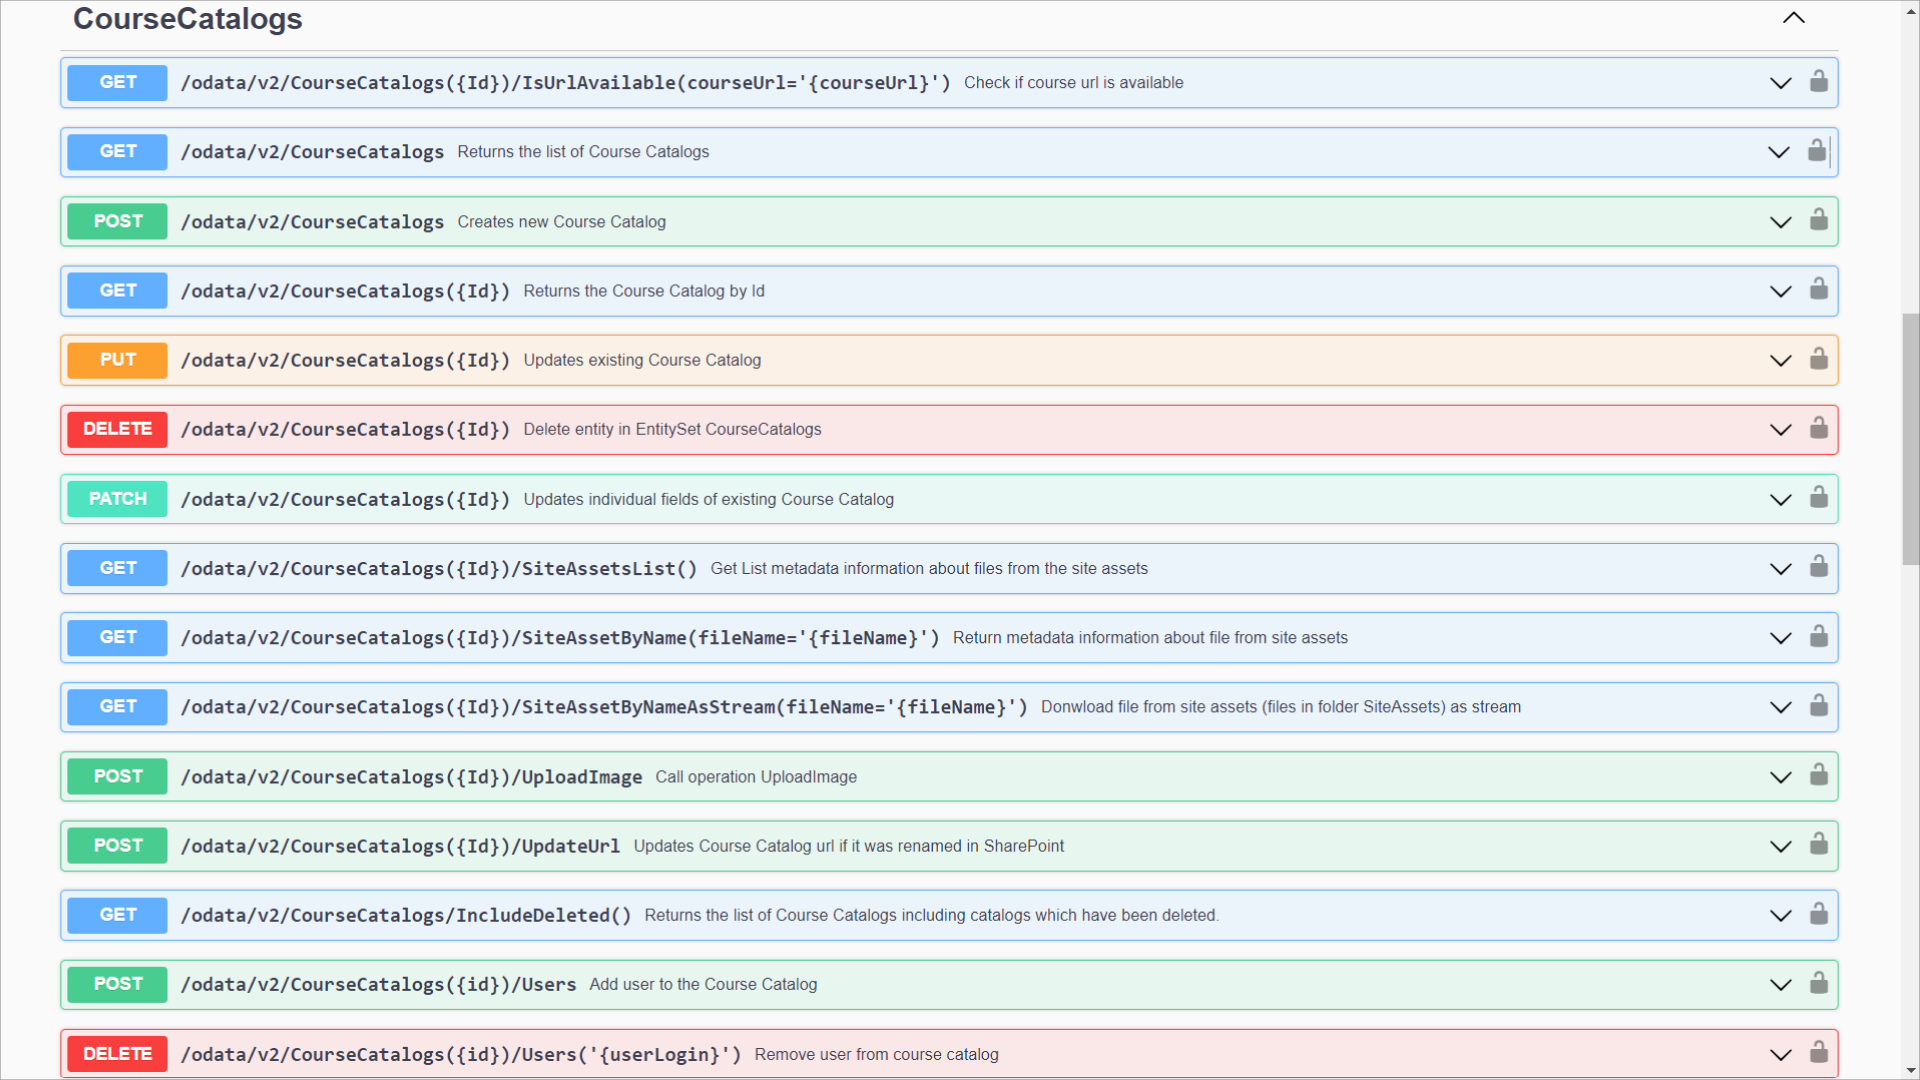Click lock icon on PUT Updates existing Course Catalog

pos(1818,359)
